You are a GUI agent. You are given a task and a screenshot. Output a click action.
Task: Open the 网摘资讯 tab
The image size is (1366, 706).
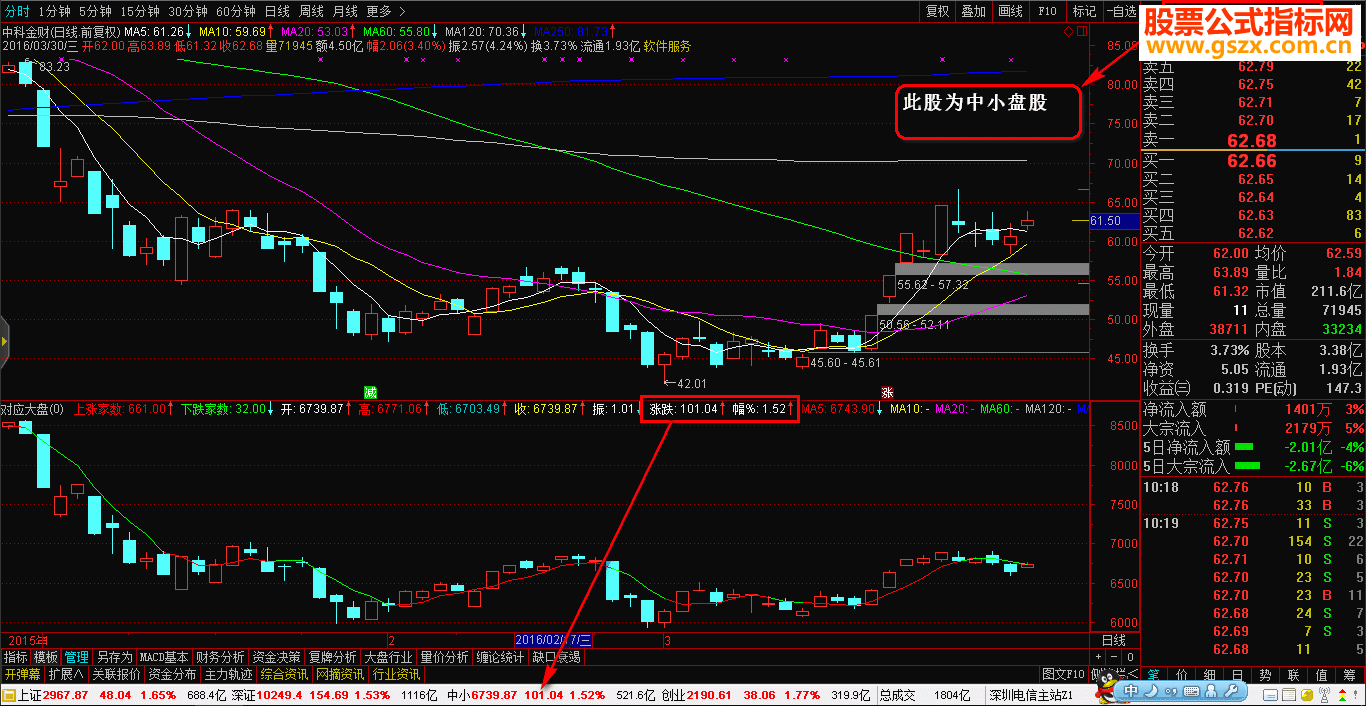[x=340, y=674]
